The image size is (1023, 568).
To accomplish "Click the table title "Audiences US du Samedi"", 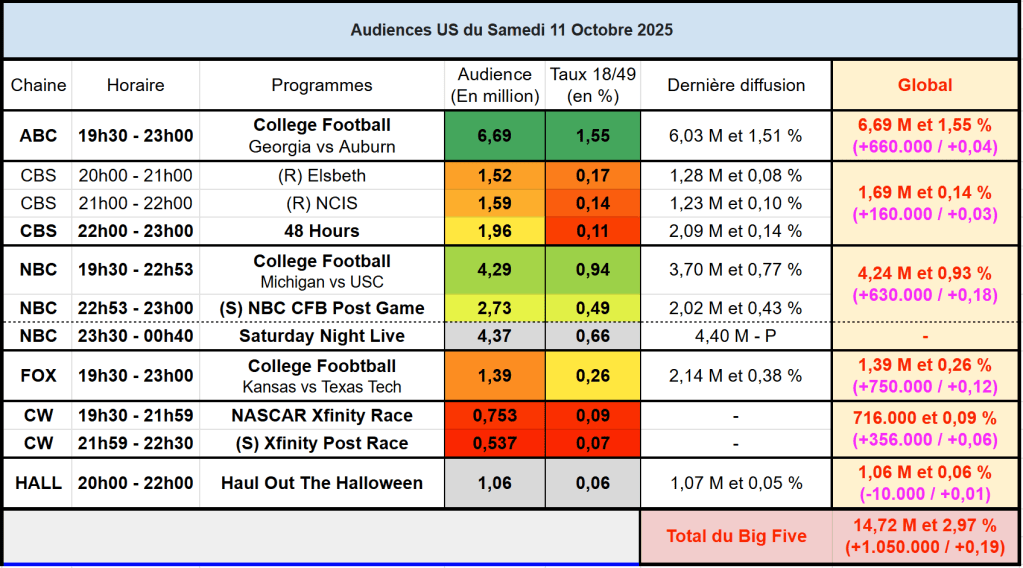I will (511, 30).
